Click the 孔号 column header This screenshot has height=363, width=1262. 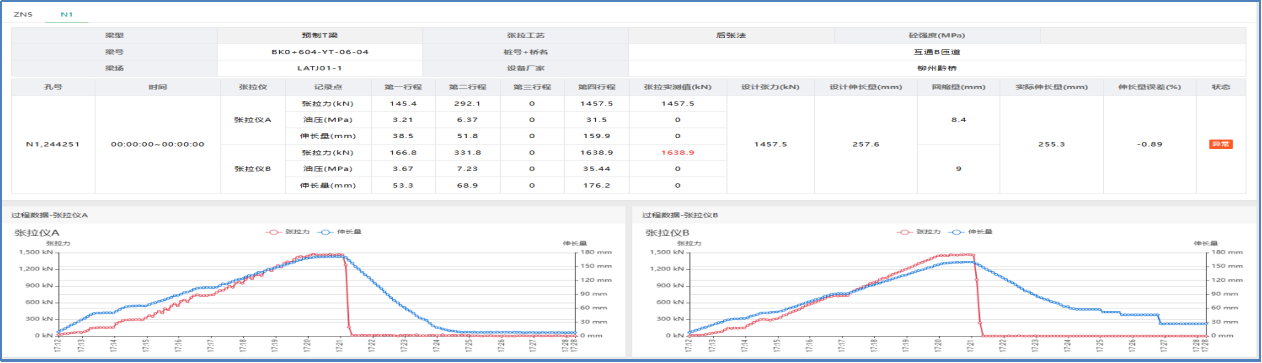[x=53, y=87]
